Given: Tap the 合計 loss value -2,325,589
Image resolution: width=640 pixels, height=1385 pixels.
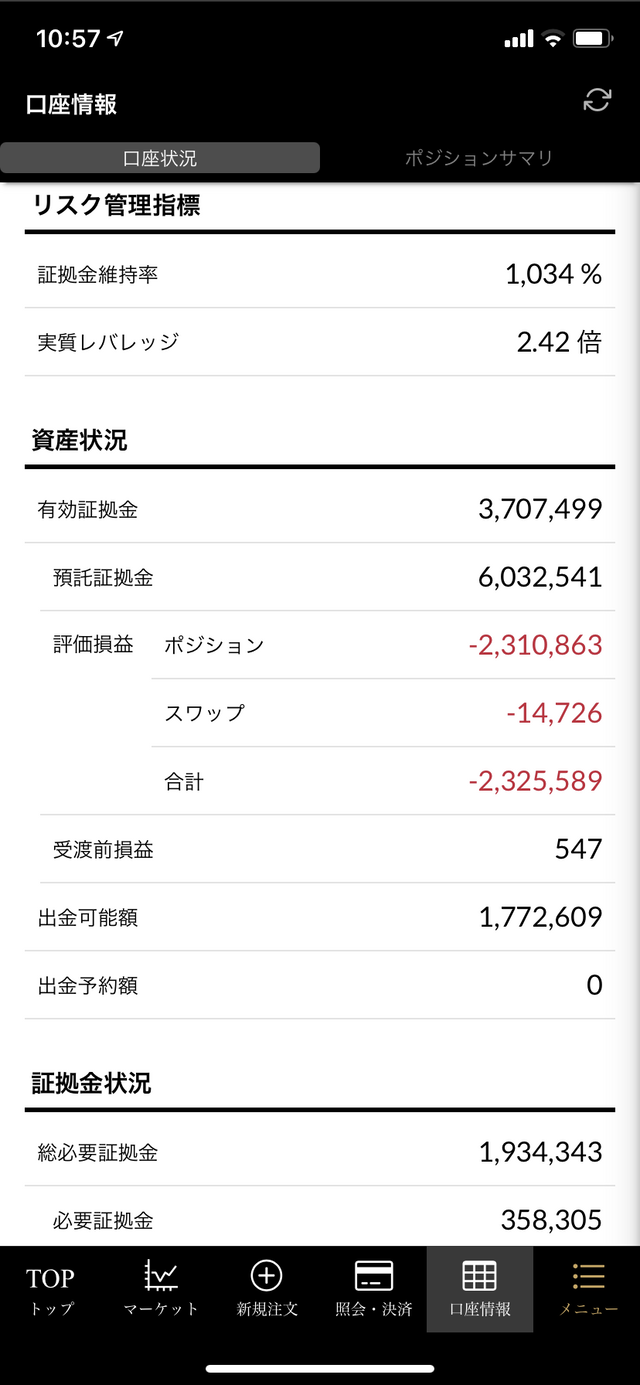Looking at the screenshot, I should pyautogui.click(x=535, y=781).
